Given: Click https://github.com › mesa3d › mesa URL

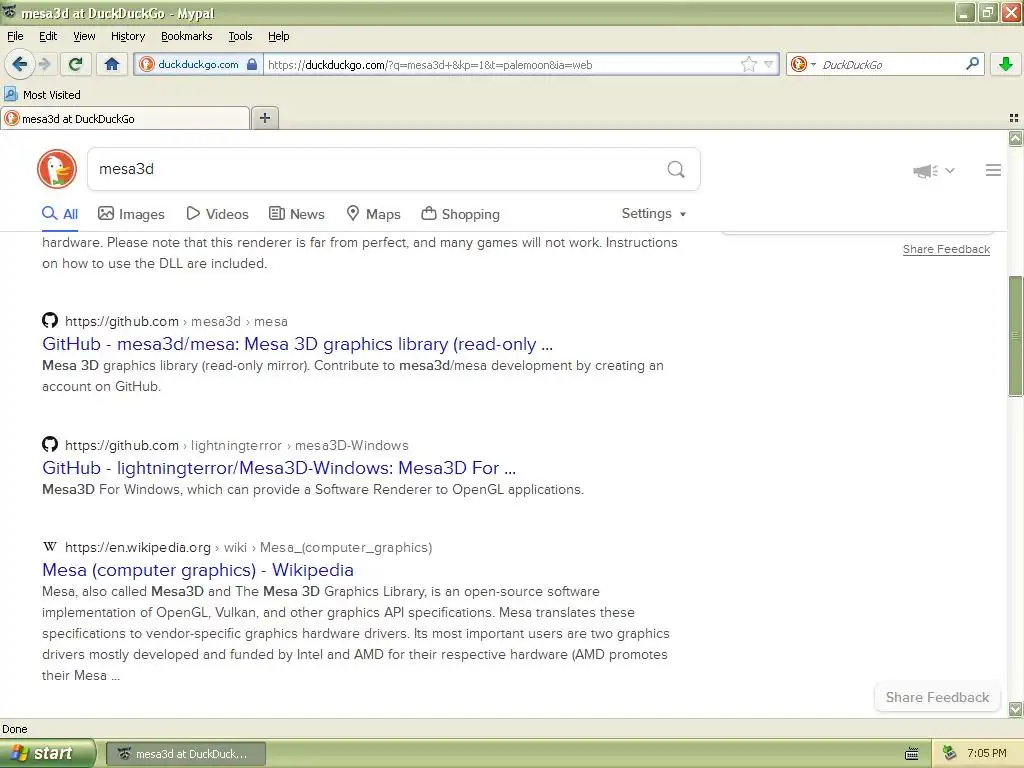Looking at the screenshot, I should point(176,321).
